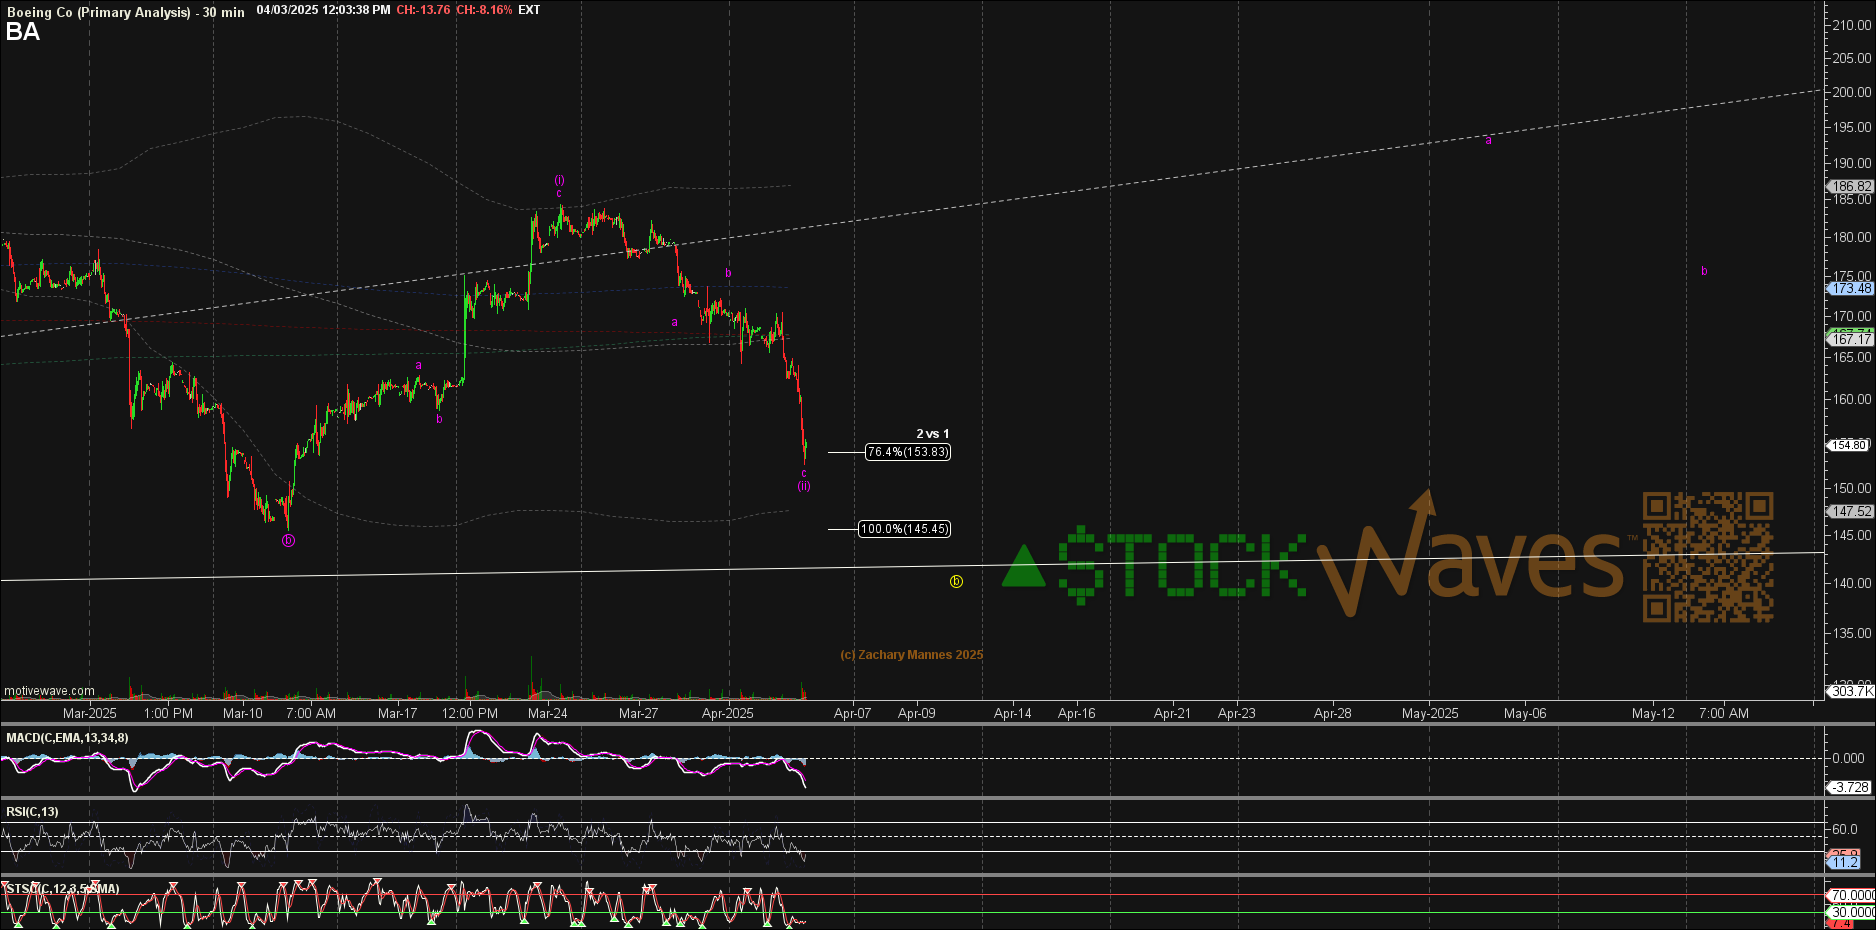The height and width of the screenshot is (930, 1876).
Task: Click the Apr-2025 date on time axis
Action: (x=727, y=713)
